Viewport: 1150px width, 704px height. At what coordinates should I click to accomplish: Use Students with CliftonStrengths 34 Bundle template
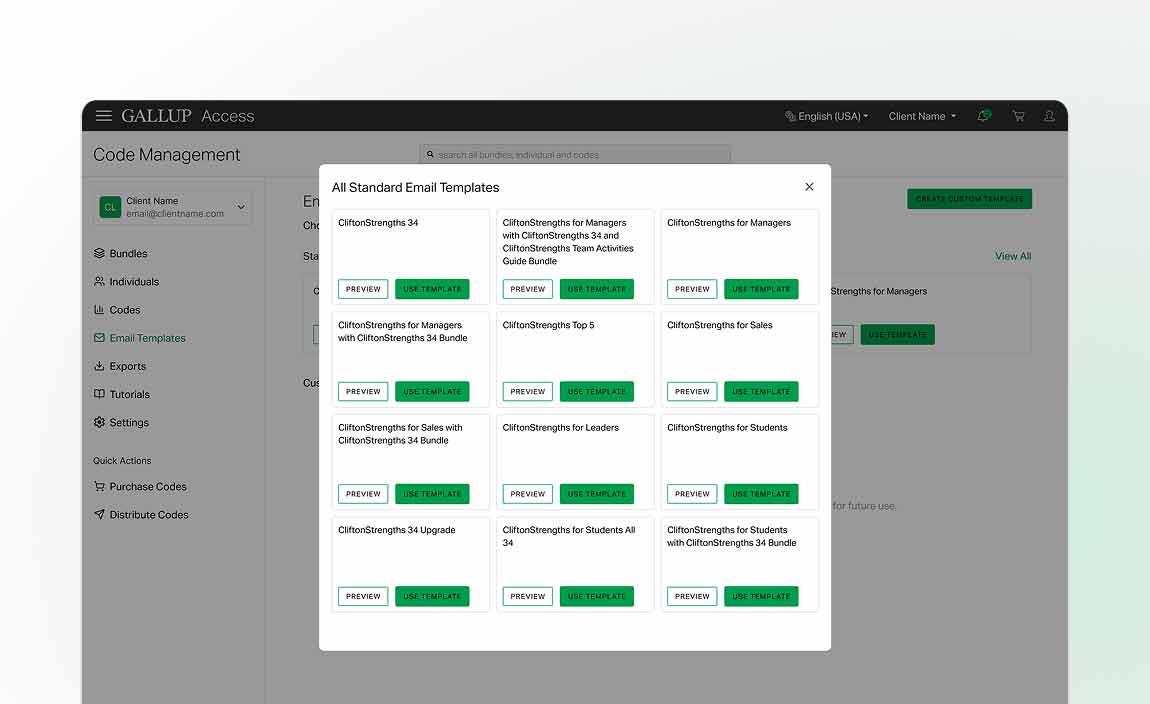coord(761,596)
